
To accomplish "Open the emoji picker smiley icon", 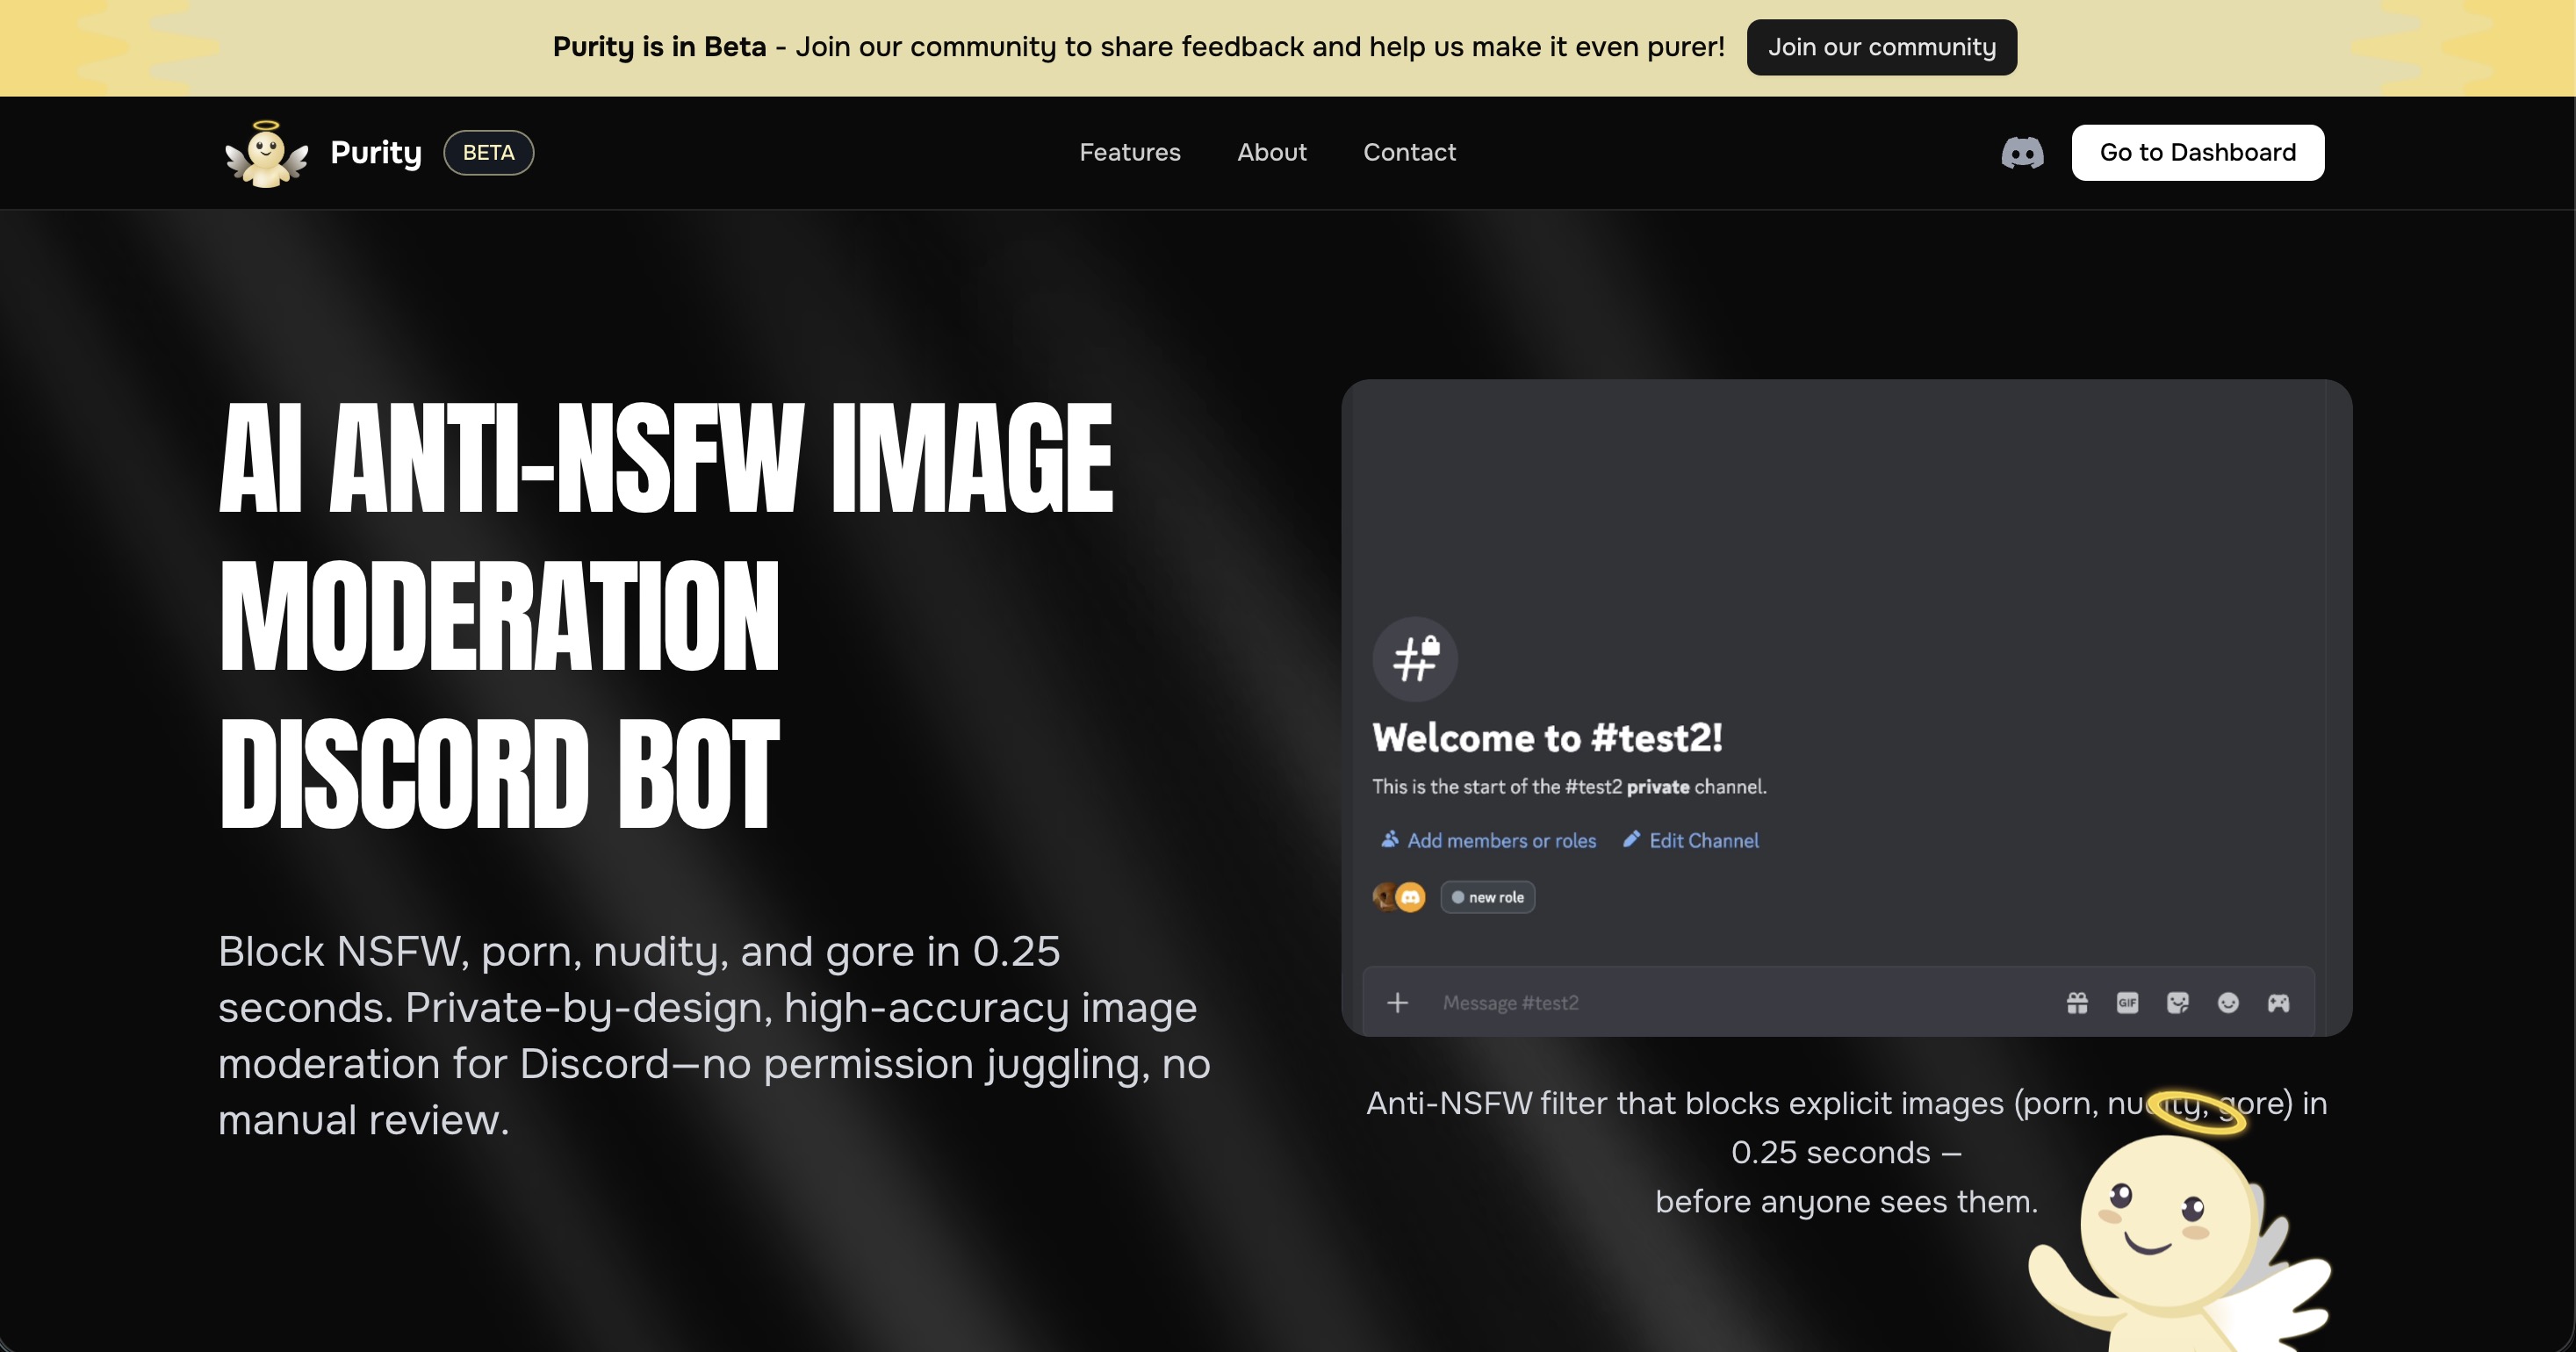I will click(x=2228, y=1003).
